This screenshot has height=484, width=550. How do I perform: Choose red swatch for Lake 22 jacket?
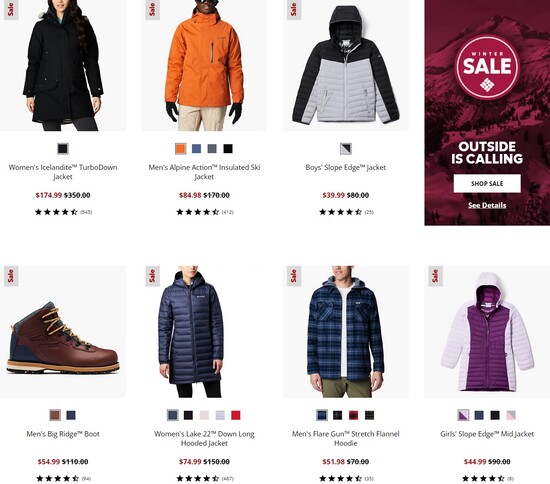[x=236, y=415]
